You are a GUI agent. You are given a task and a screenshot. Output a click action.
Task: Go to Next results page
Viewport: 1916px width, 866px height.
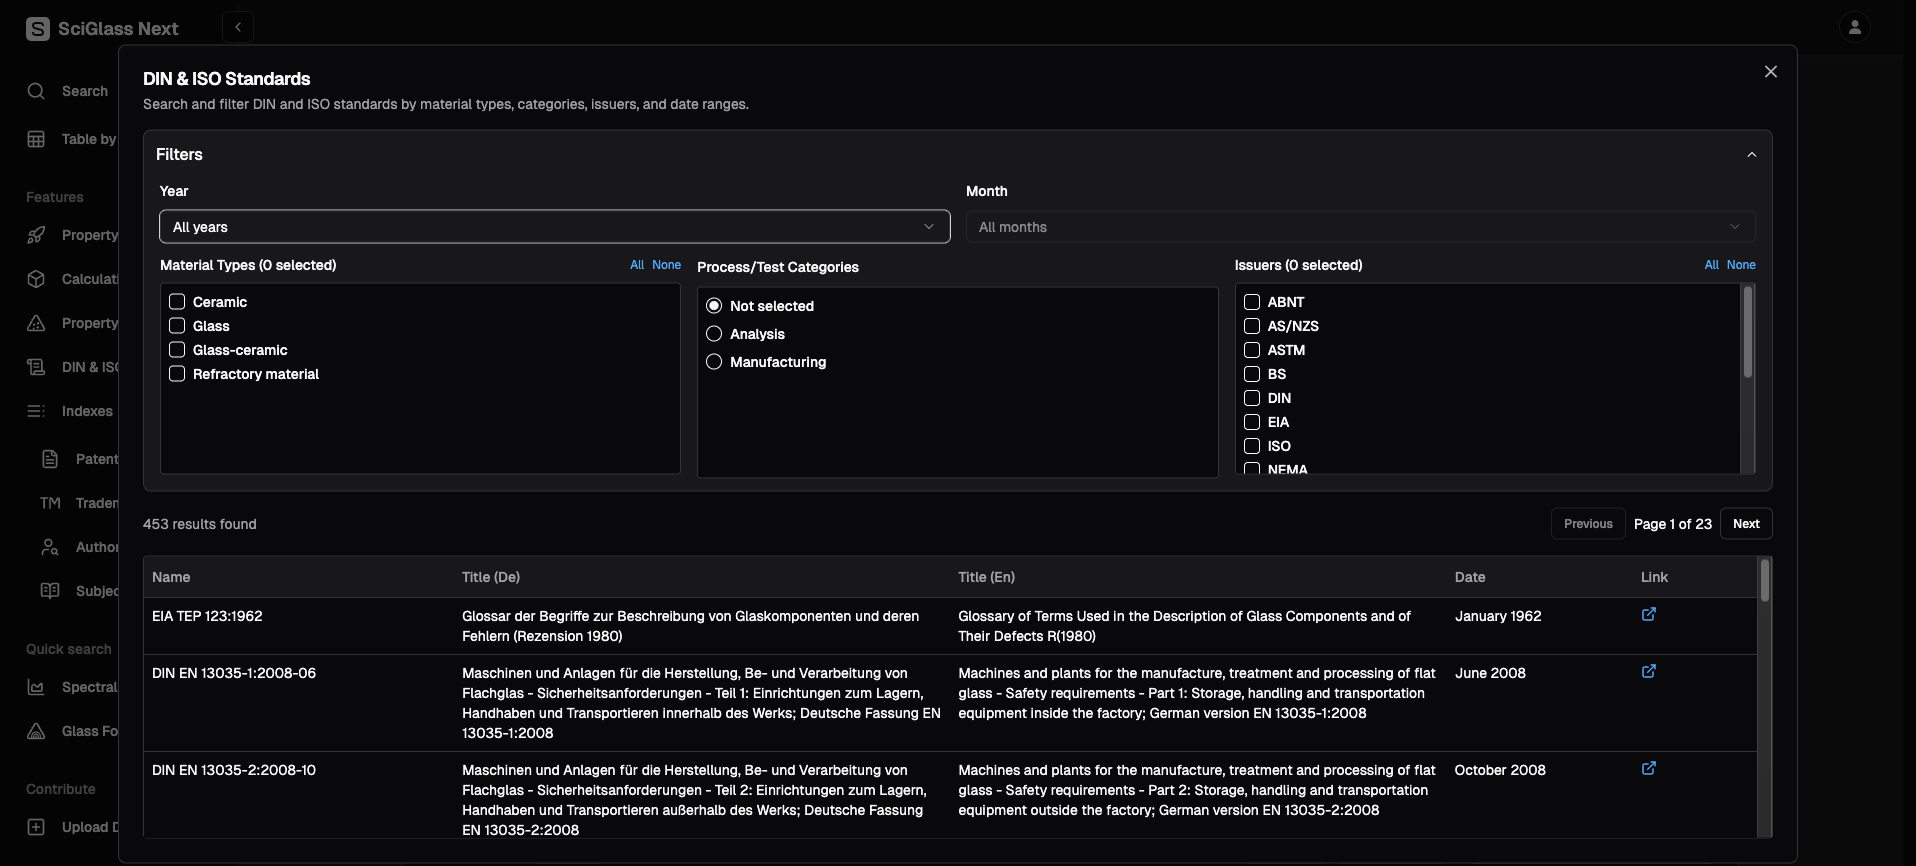1746,524
